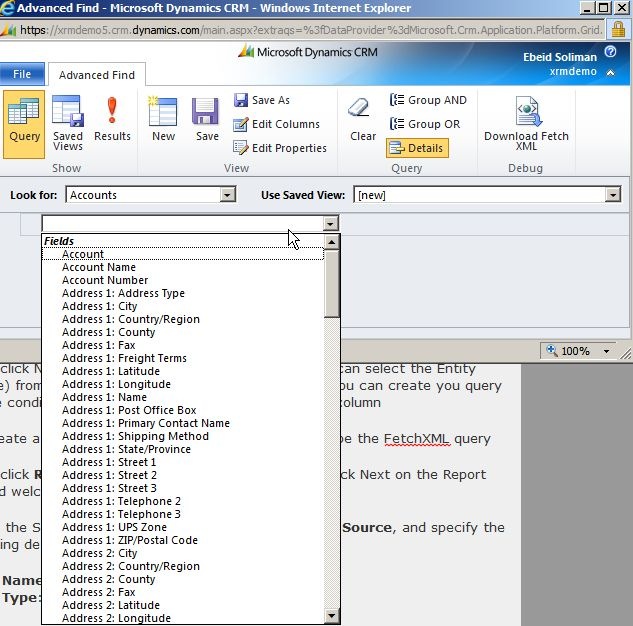Pick Address 2: Country/Region

click(183, 566)
